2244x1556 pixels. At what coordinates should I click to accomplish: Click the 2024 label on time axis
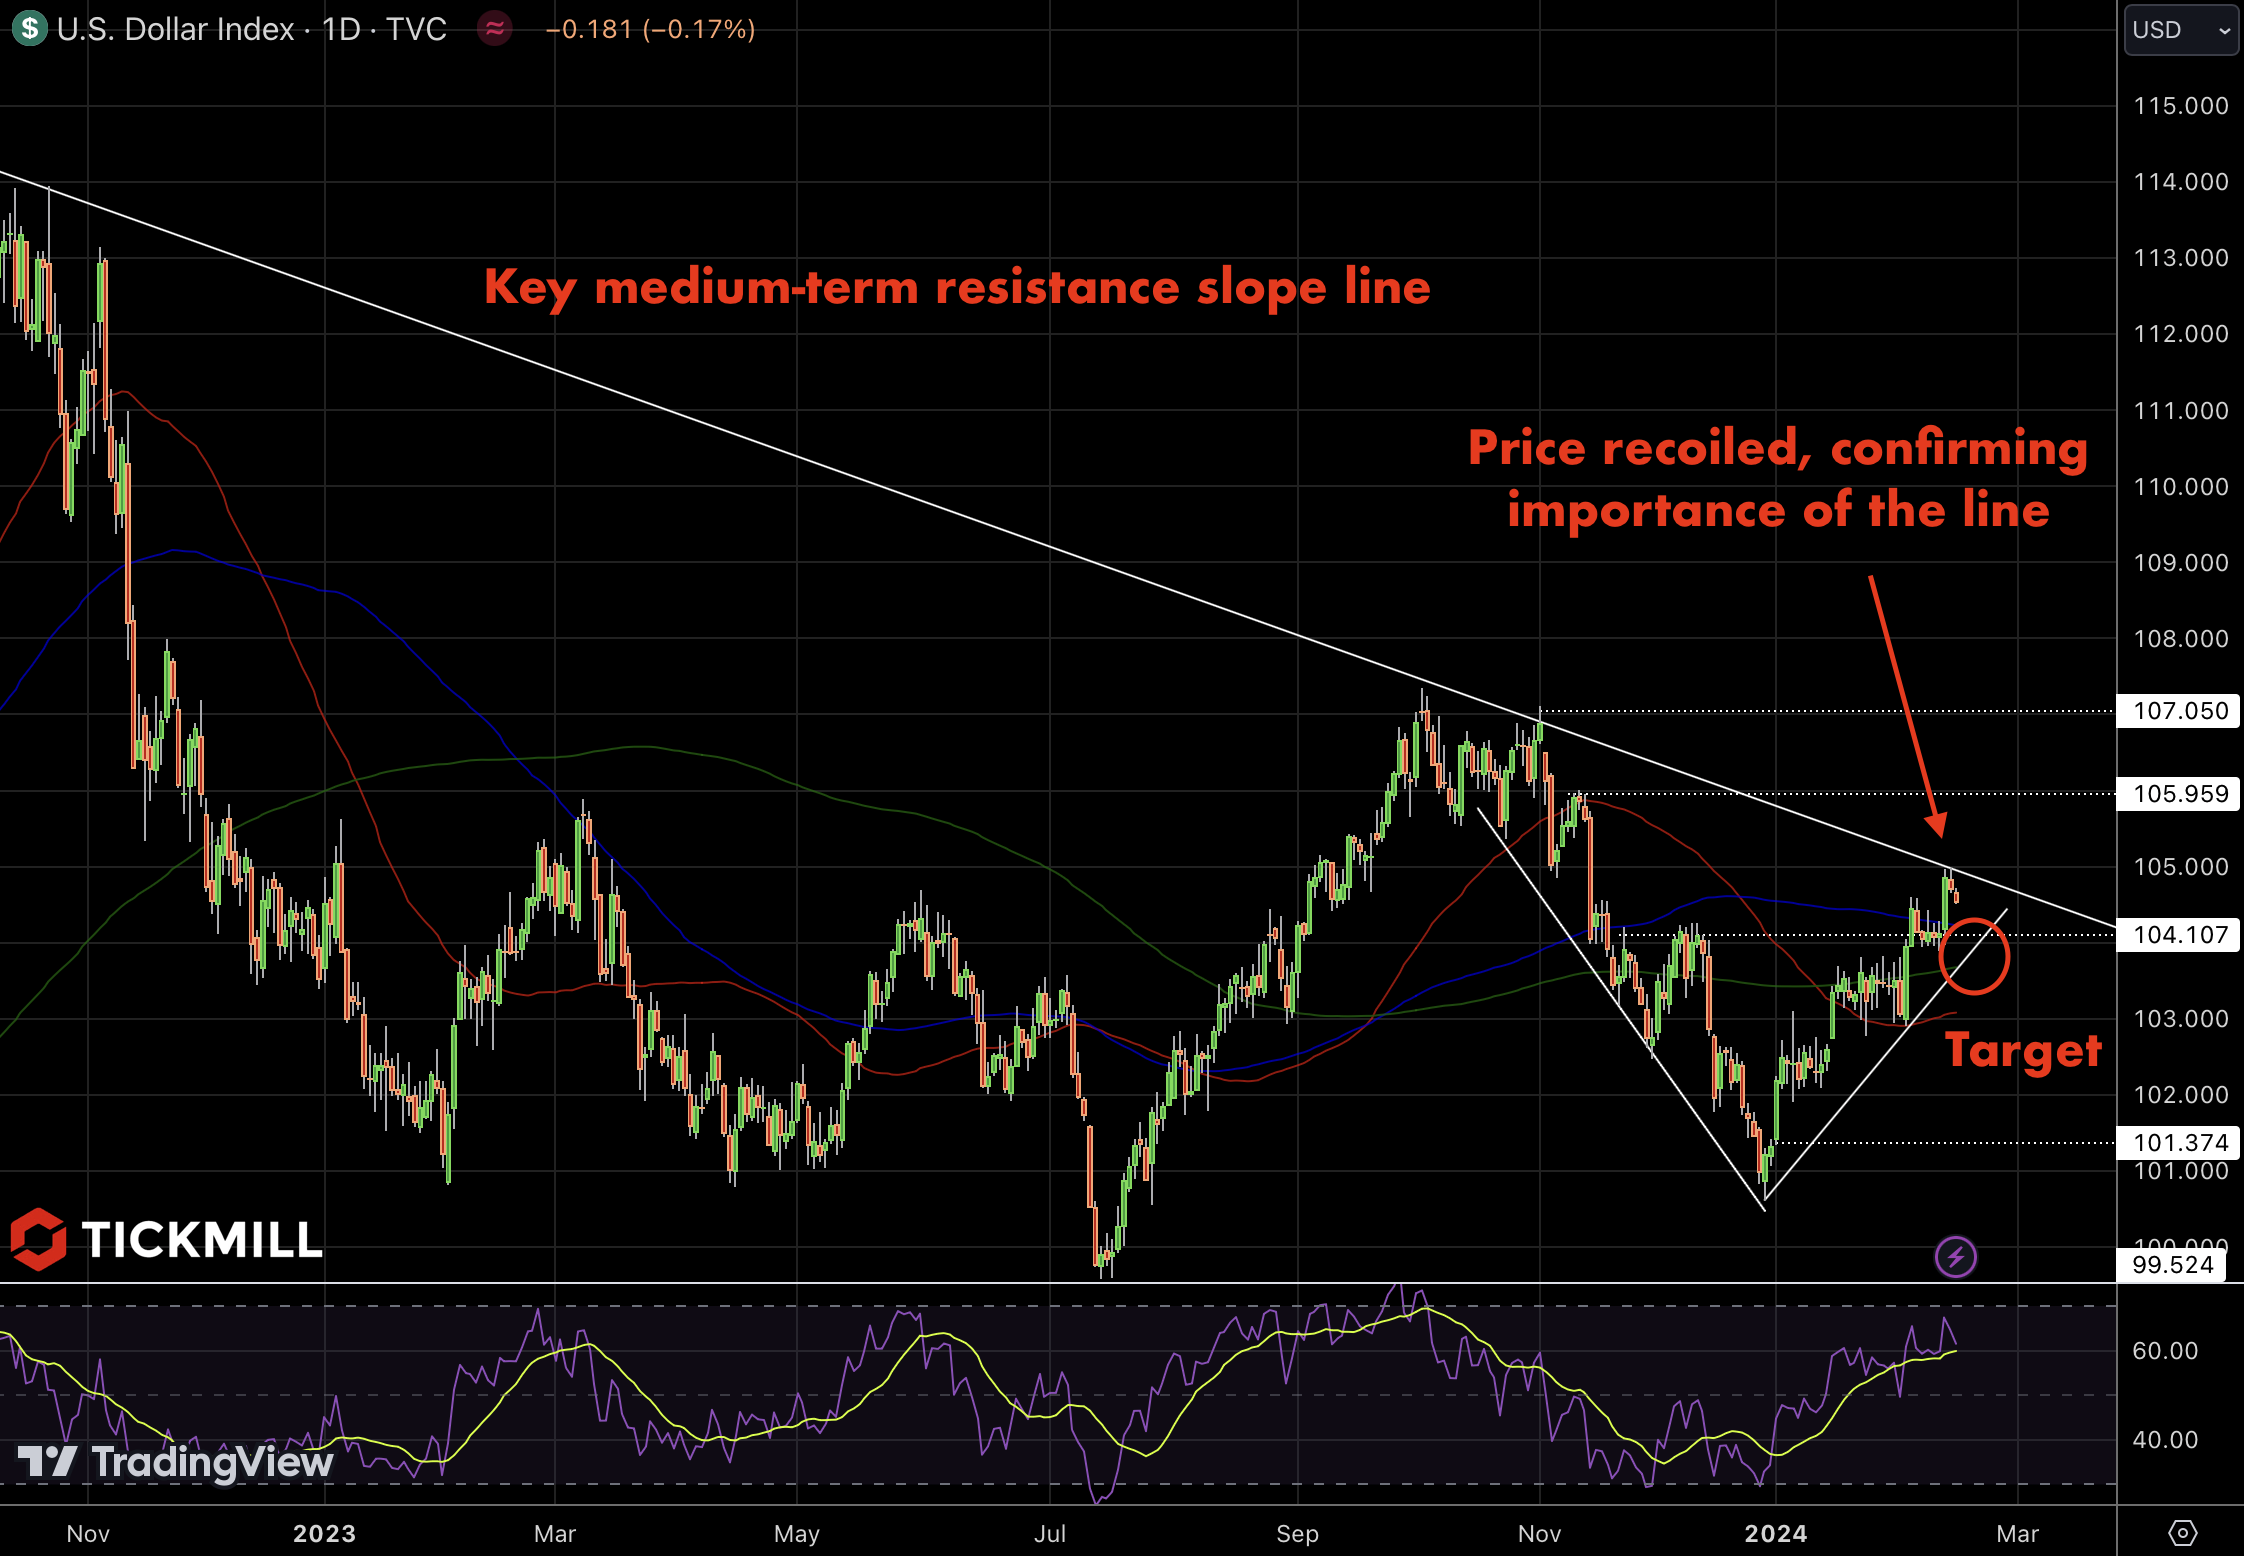pos(1775,1533)
